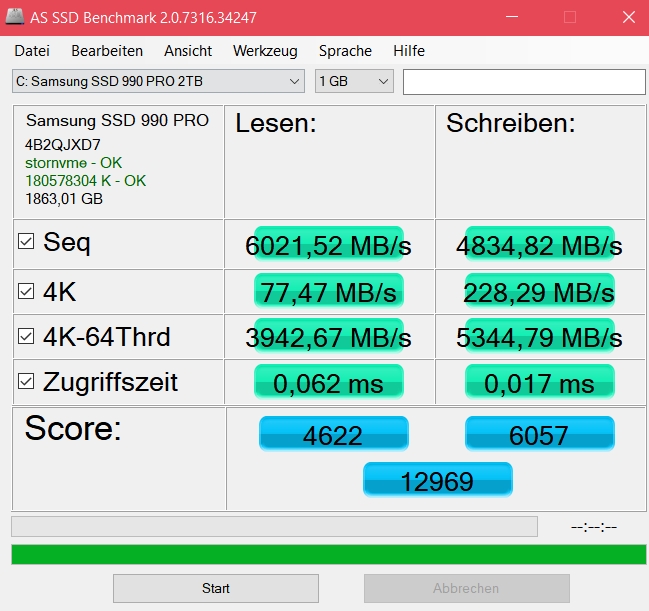This screenshot has height=611, width=649.
Task: Click the stornvme - OK driver status
Action: point(73,163)
